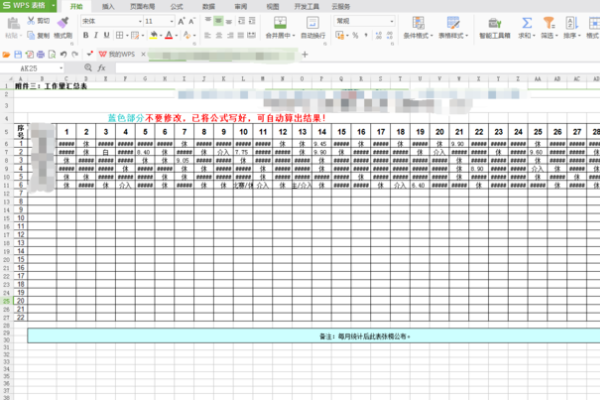Toggle bold formatting
The height and width of the screenshot is (400, 600).
pyautogui.click(x=86, y=35)
